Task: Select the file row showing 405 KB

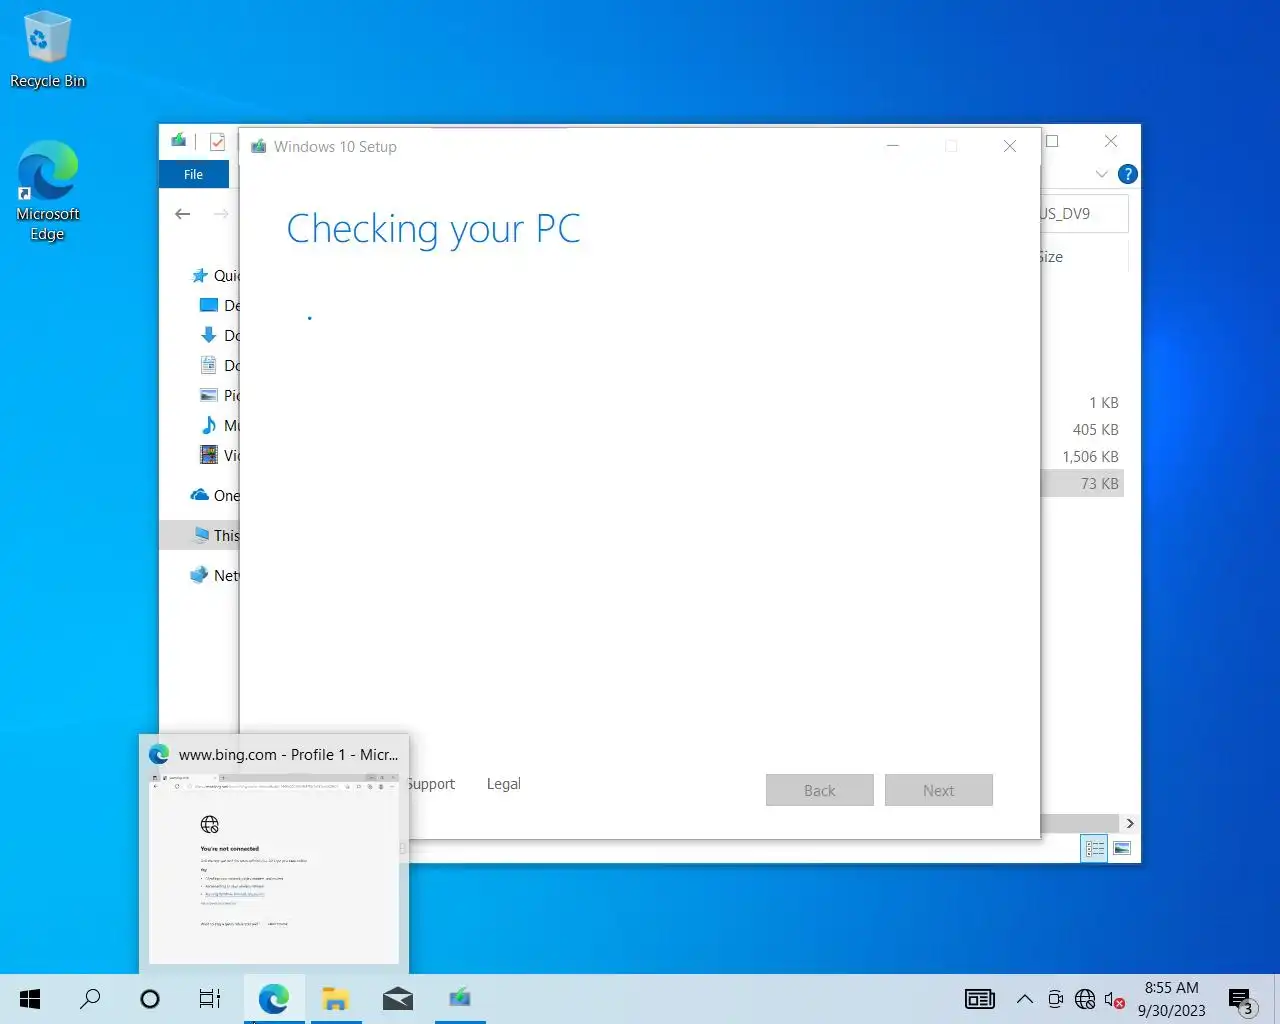Action: click(1082, 430)
